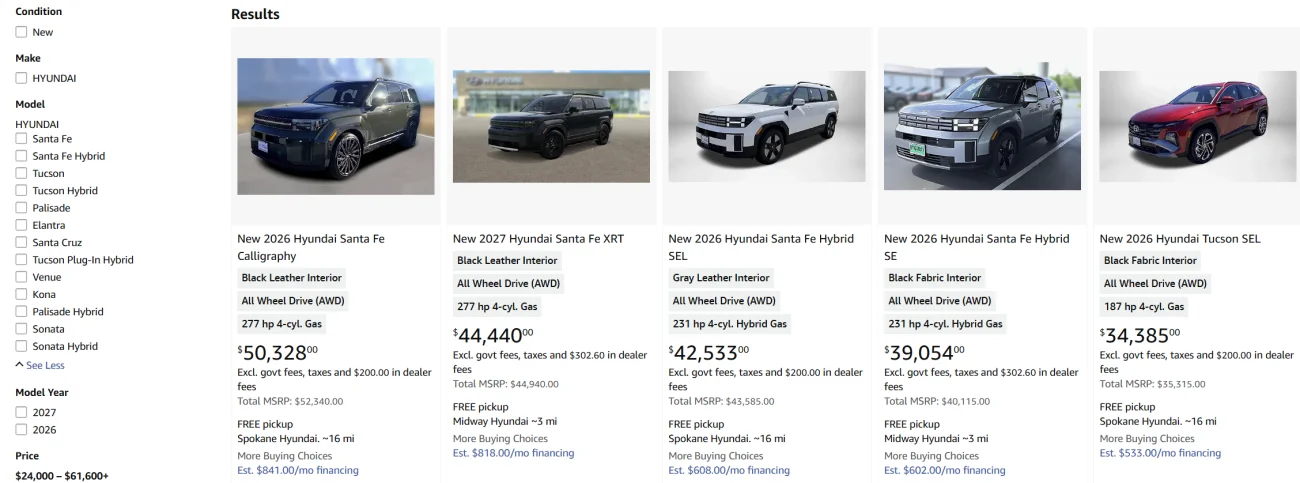Filter by model year 2026
The height and width of the screenshot is (483, 1300).
click(x=21, y=430)
